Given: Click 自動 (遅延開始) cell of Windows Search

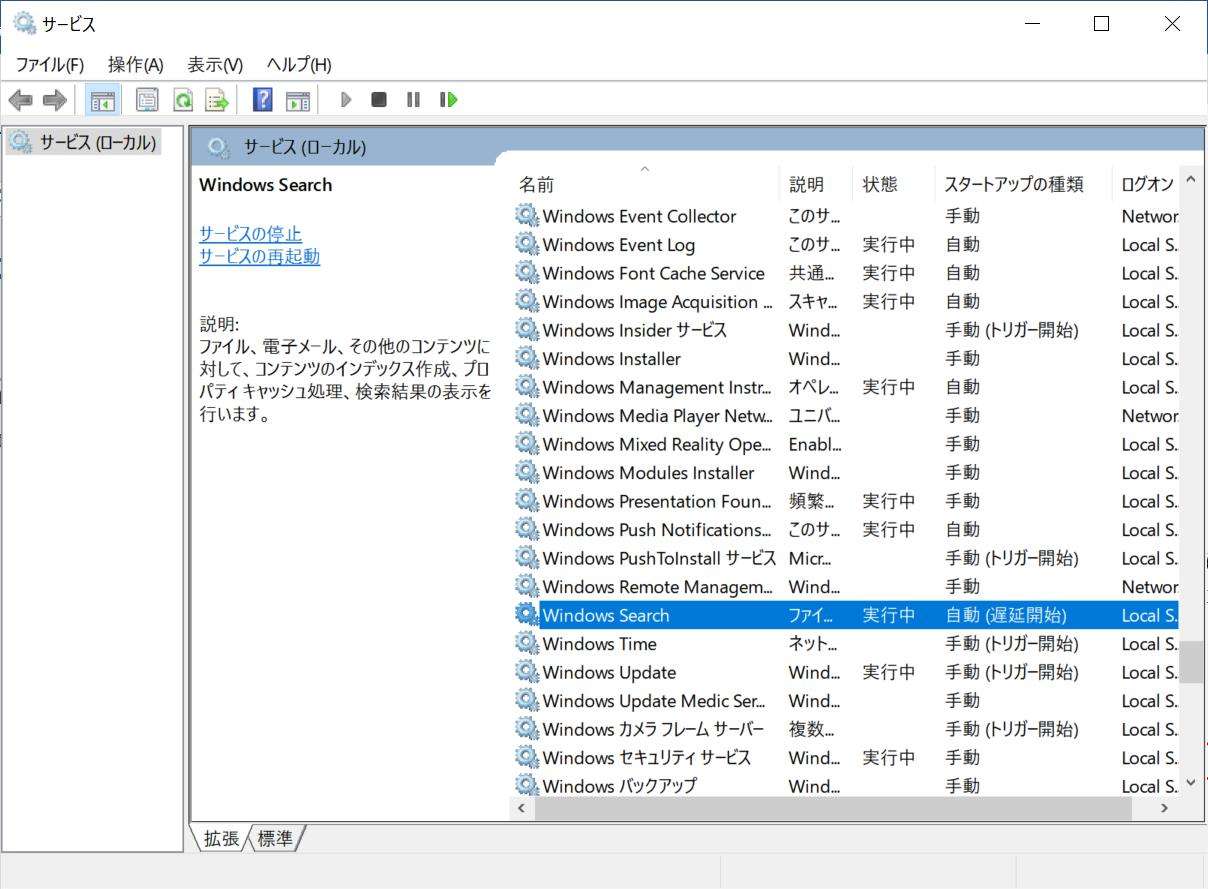Looking at the screenshot, I should [x=1006, y=615].
